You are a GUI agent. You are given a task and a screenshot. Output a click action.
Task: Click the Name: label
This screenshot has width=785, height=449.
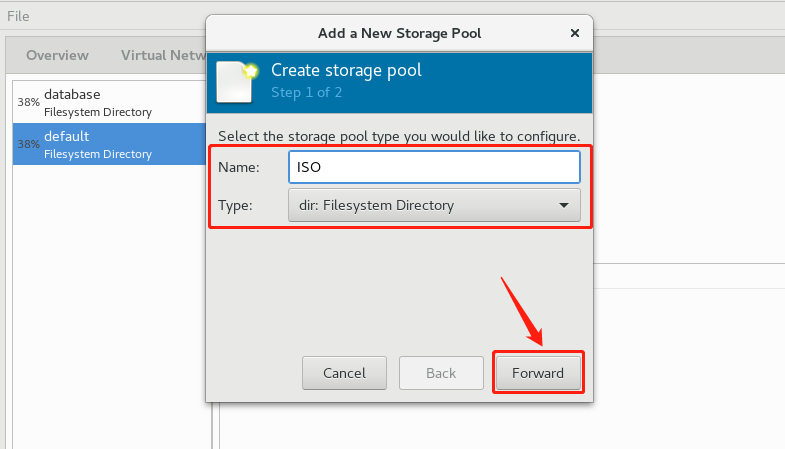239,167
